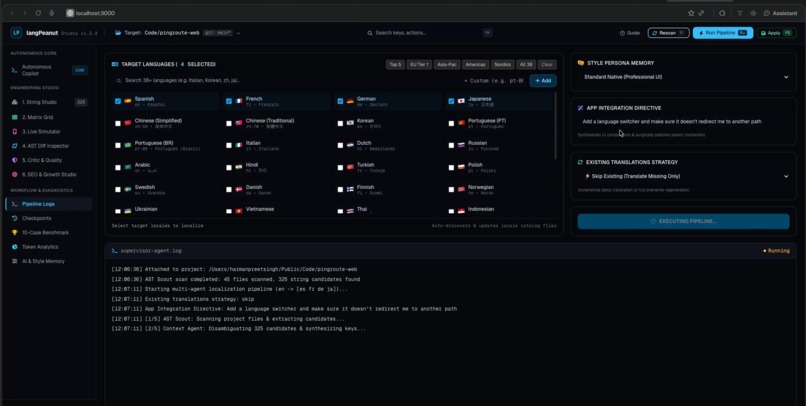This screenshot has width=806, height=406.
Task: Select the Nordics language preset
Action: (502, 65)
